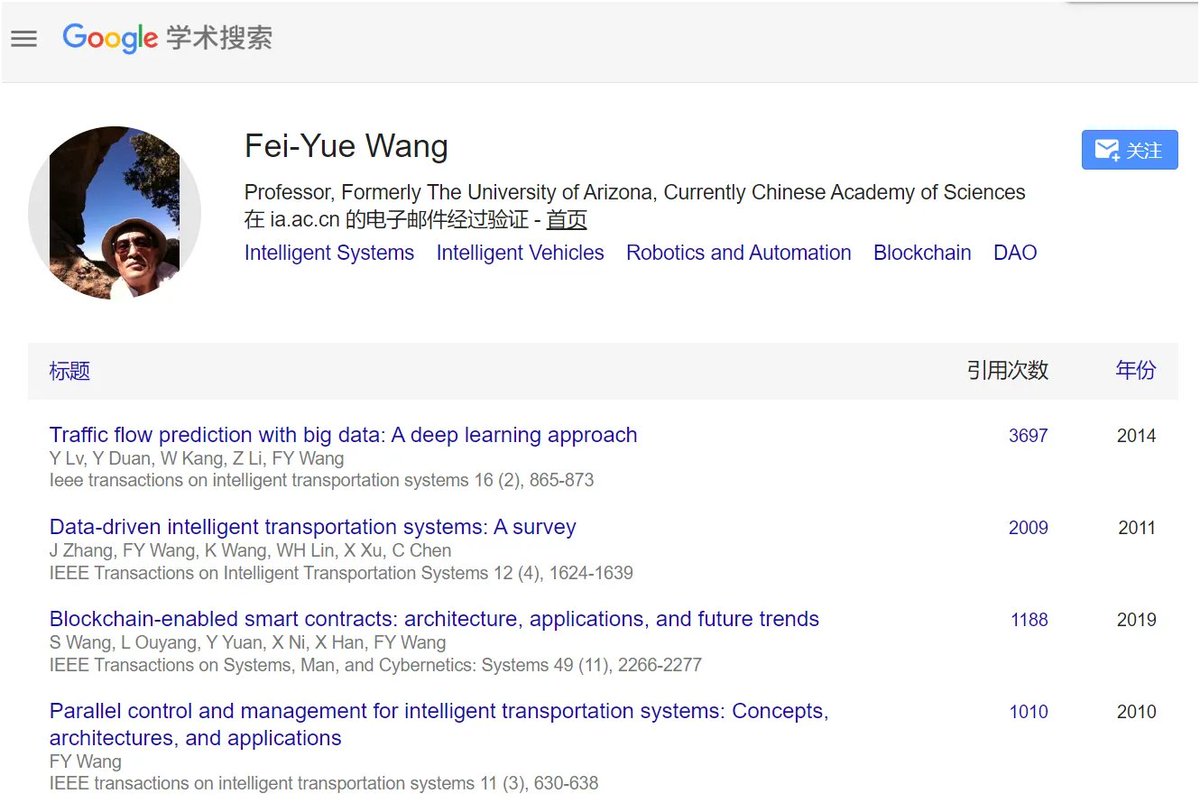This screenshot has width=1200, height=812.
Task: Open Blockchain-enabled smart contracts paper
Action: pos(434,619)
